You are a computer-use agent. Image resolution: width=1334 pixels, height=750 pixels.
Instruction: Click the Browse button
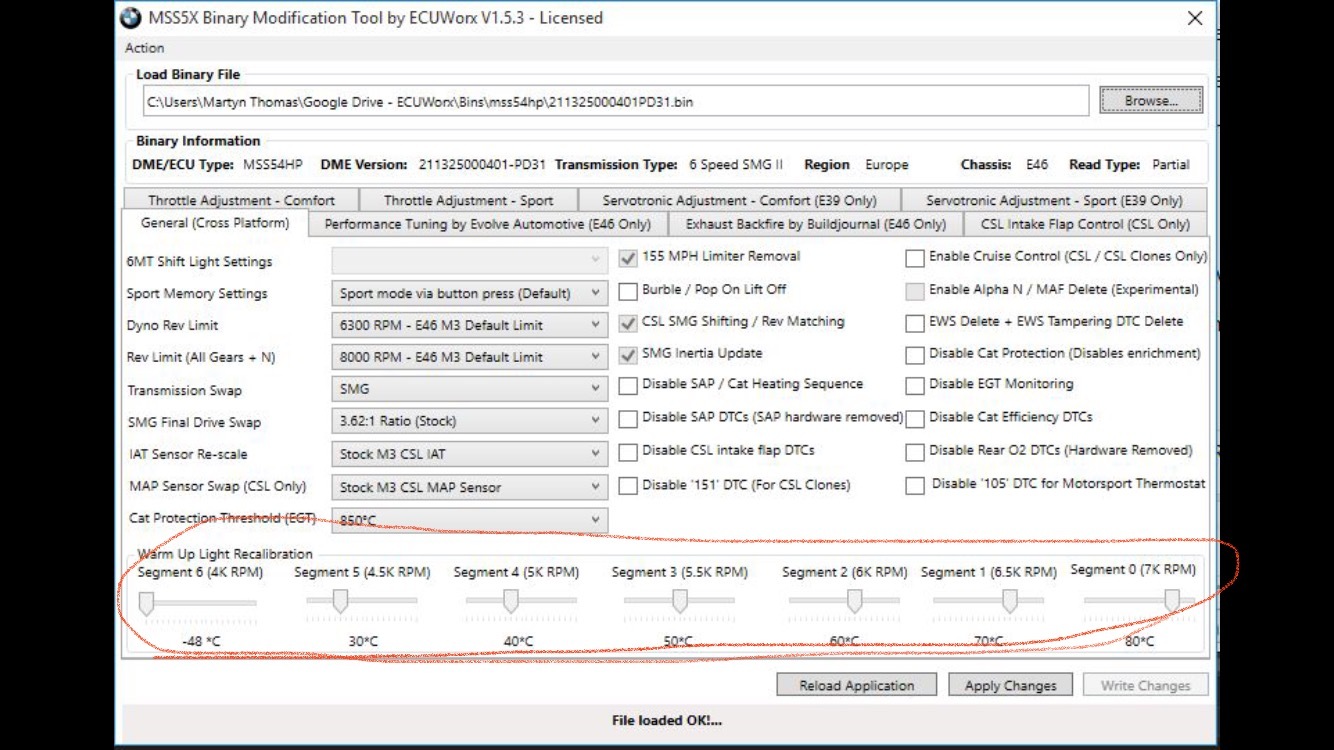tap(1151, 100)
